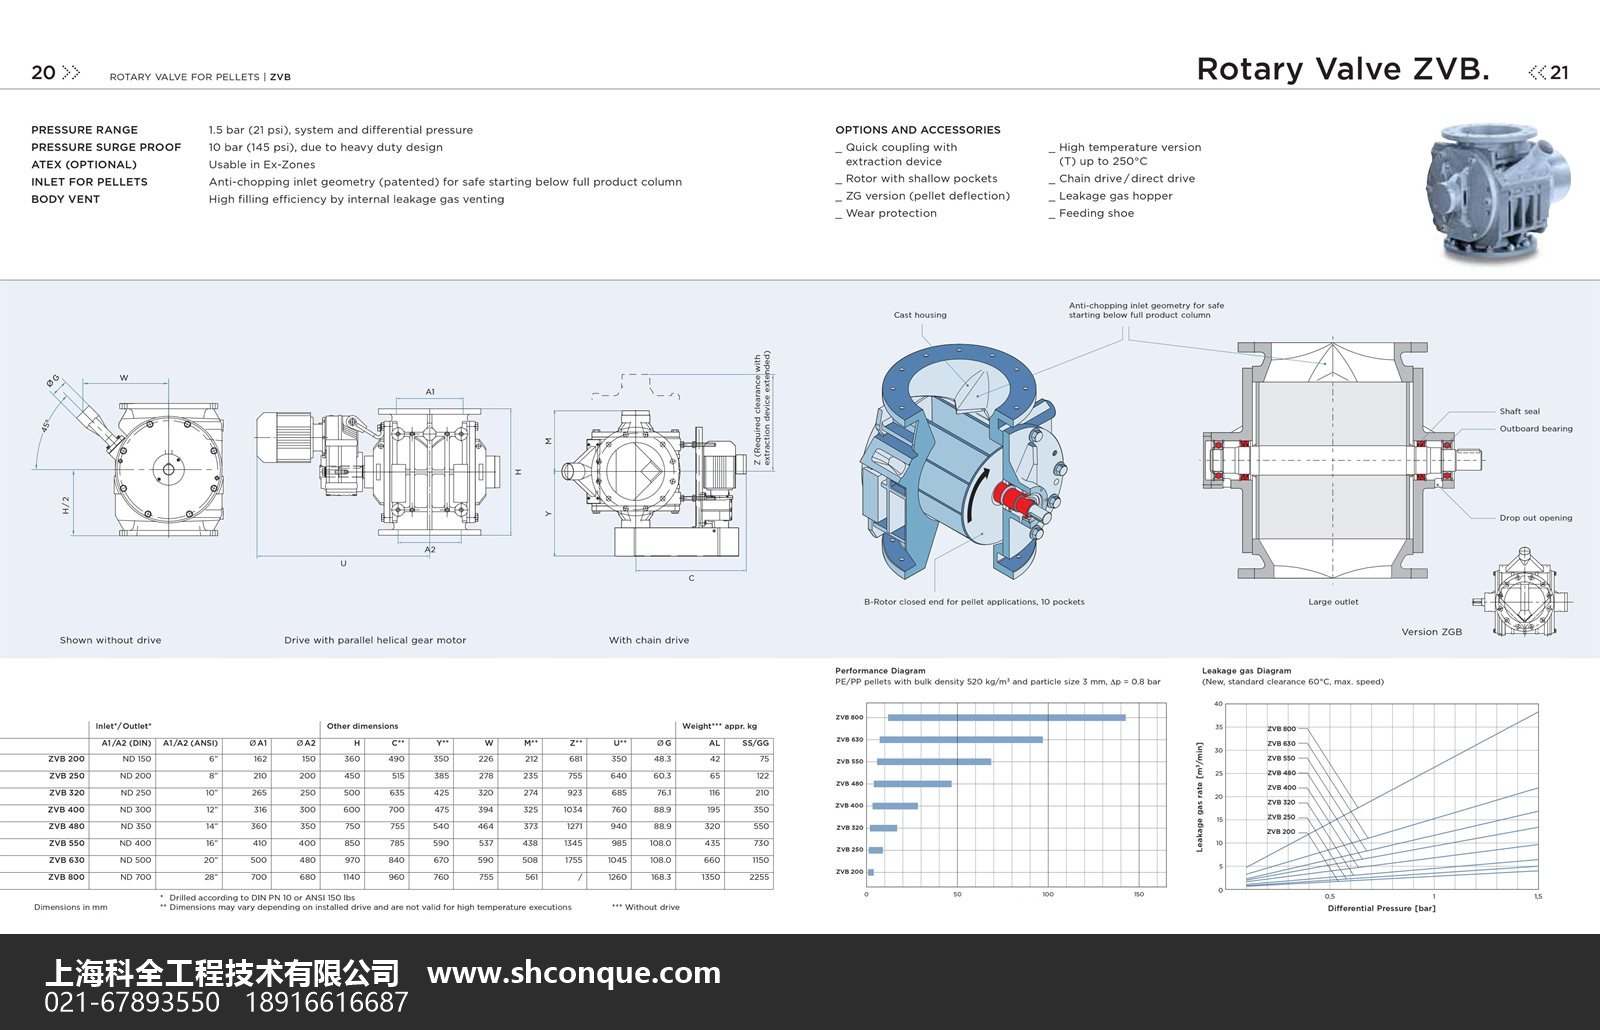Click the ZVB 800 bar in Performance Diagram
The width and height of the screenshot is (1600, 1030).
[x=1006, y=717]
